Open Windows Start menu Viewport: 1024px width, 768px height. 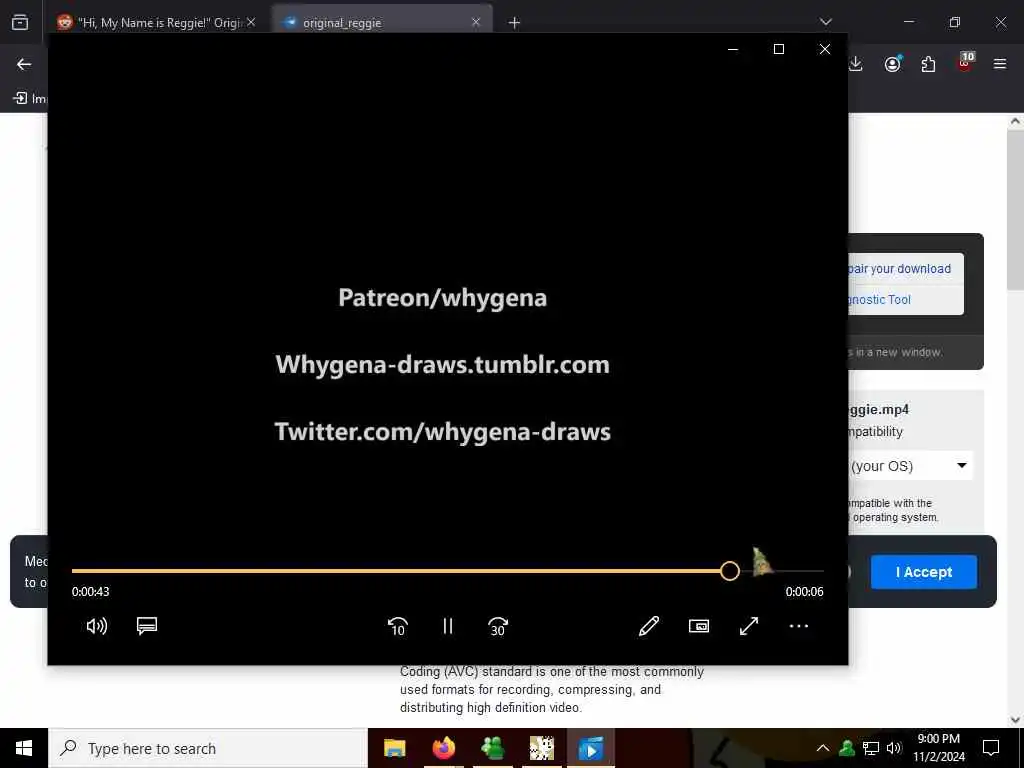pyautogui.click(x=24, y=748)
